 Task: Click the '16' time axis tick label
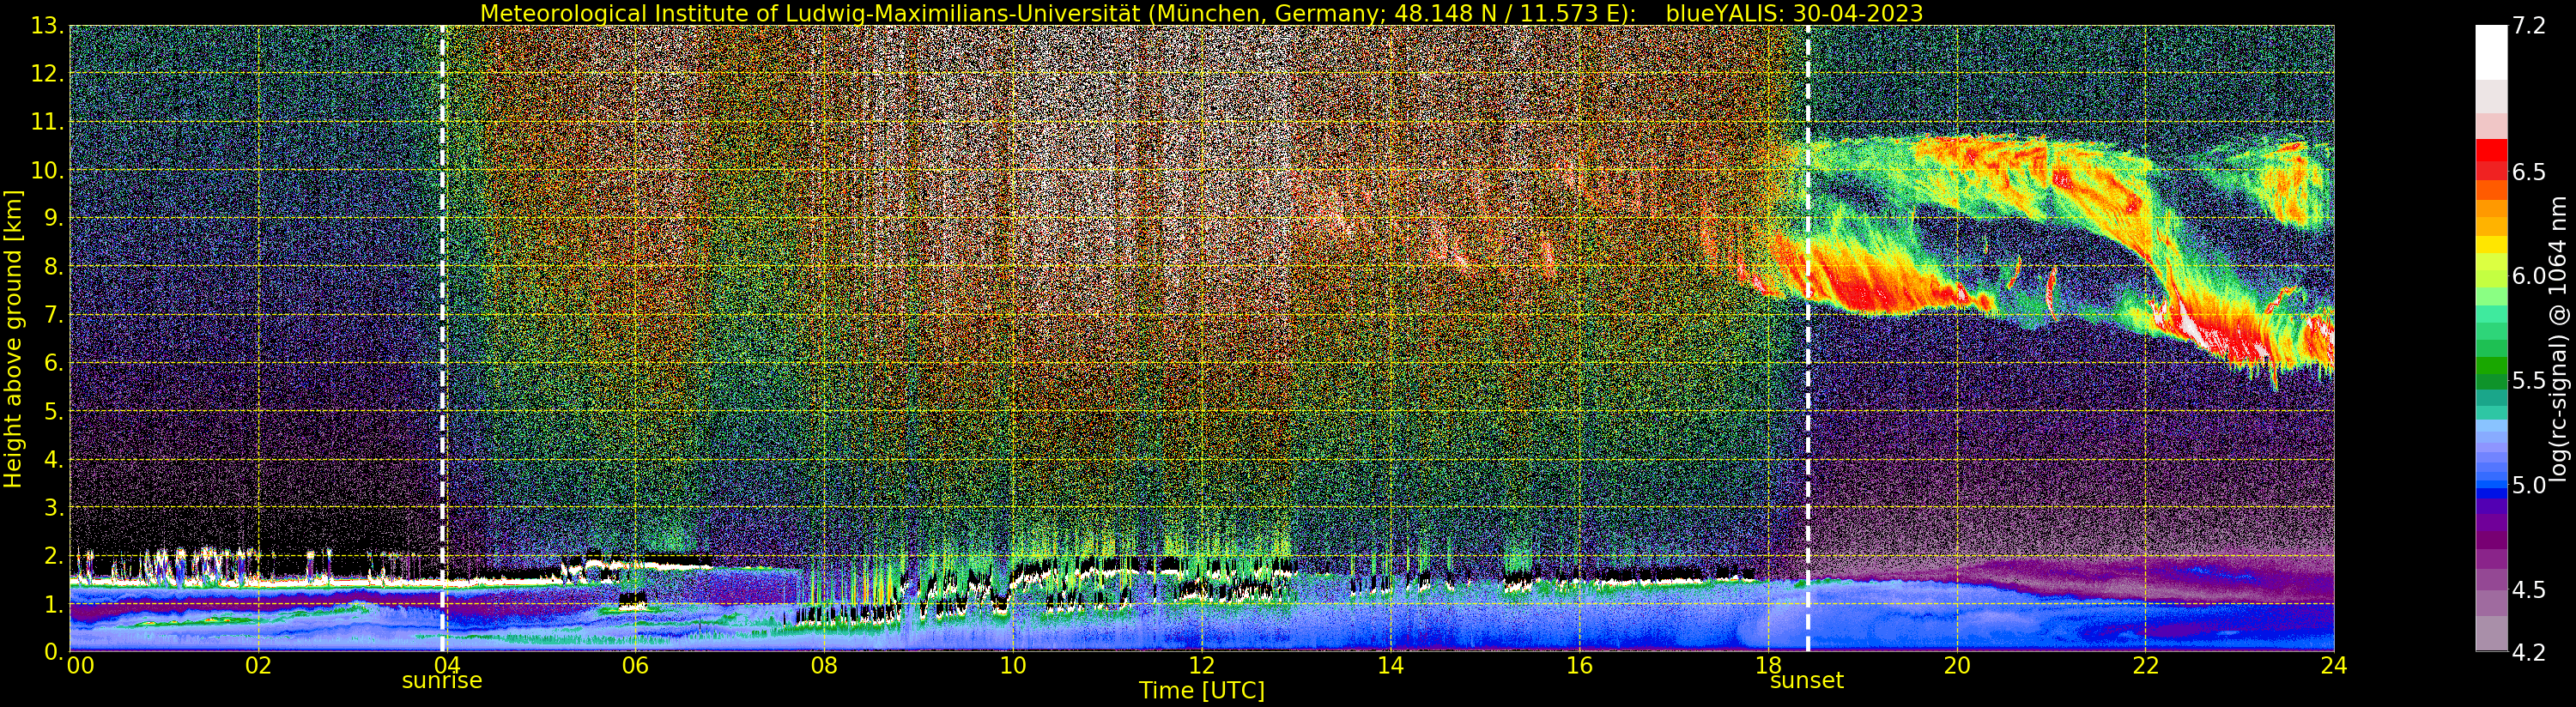point(1579,666)
